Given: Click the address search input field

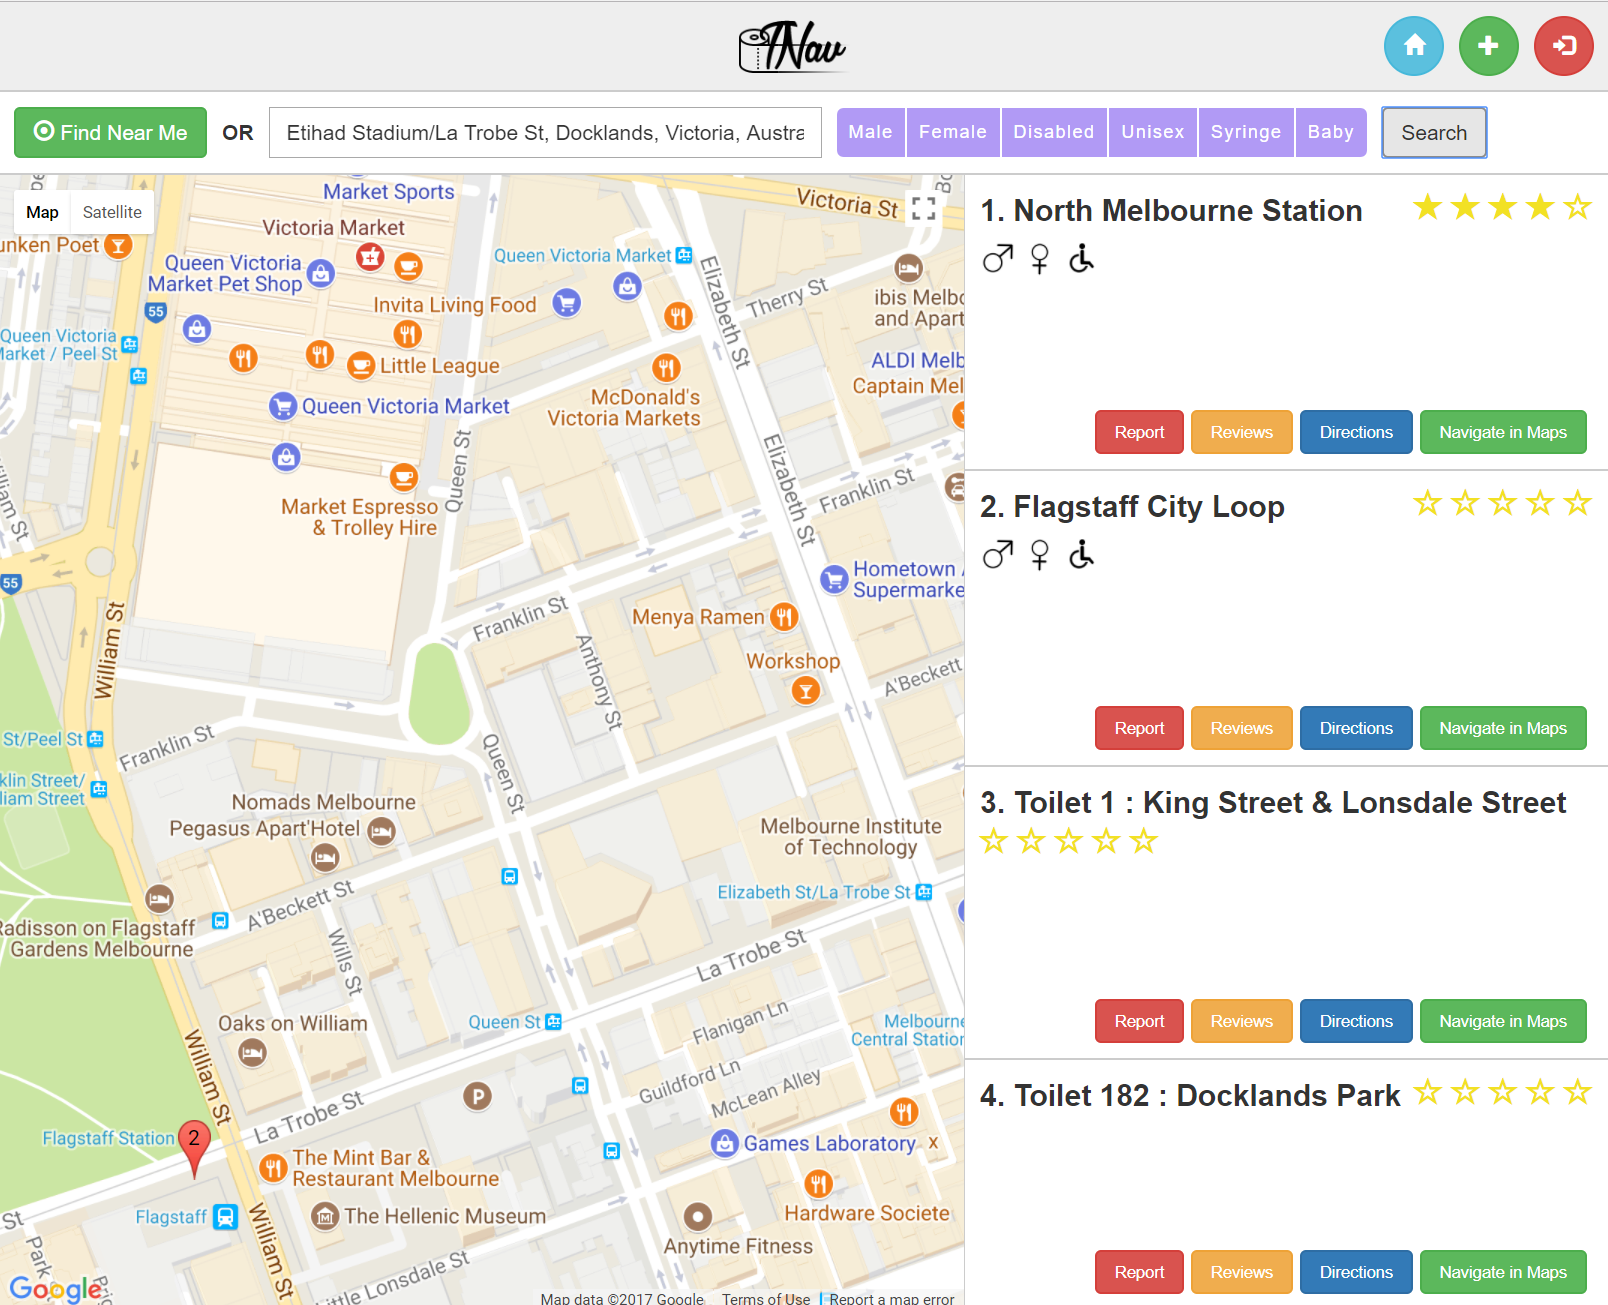Looking at the screenshot, I should point(545,133).
